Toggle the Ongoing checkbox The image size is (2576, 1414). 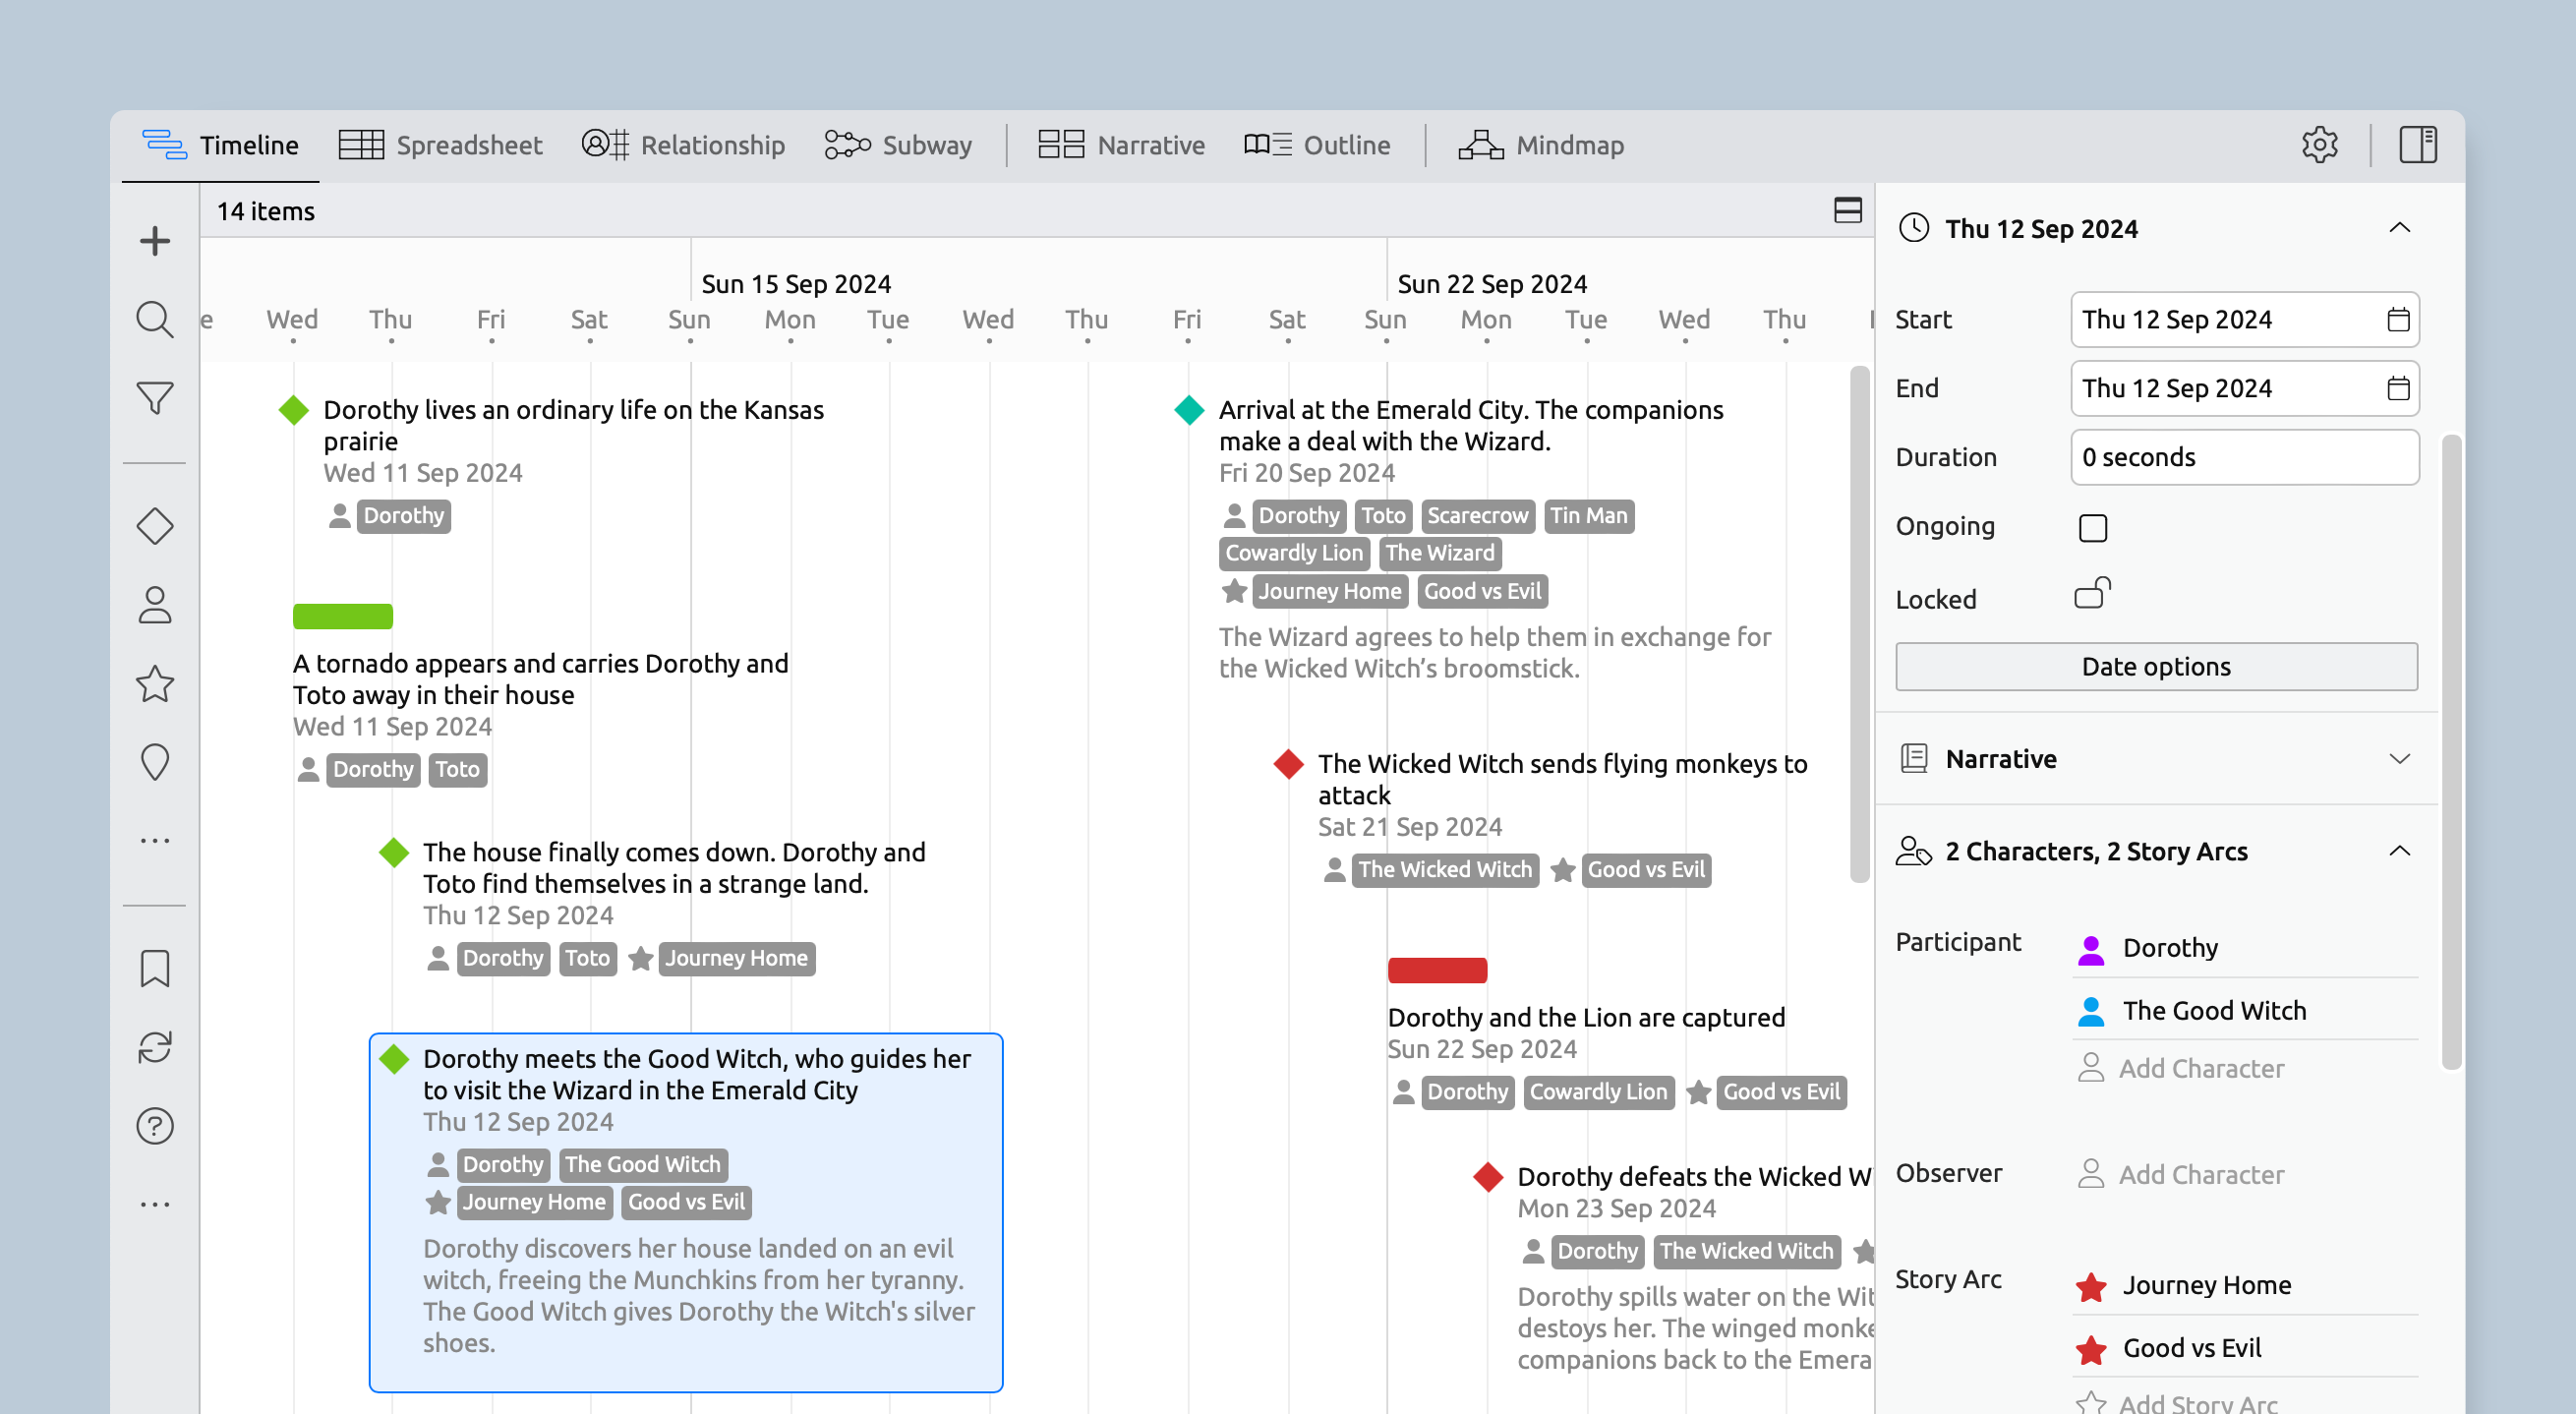(2092, 527)
